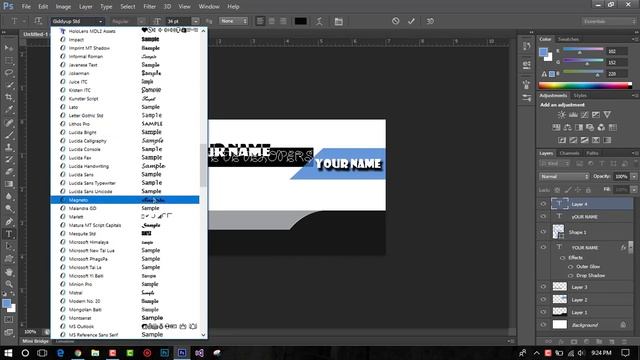Open the anti-aliasing dropdown set to None
Viewport: 640px width, 360px height.
coord(233,21)
